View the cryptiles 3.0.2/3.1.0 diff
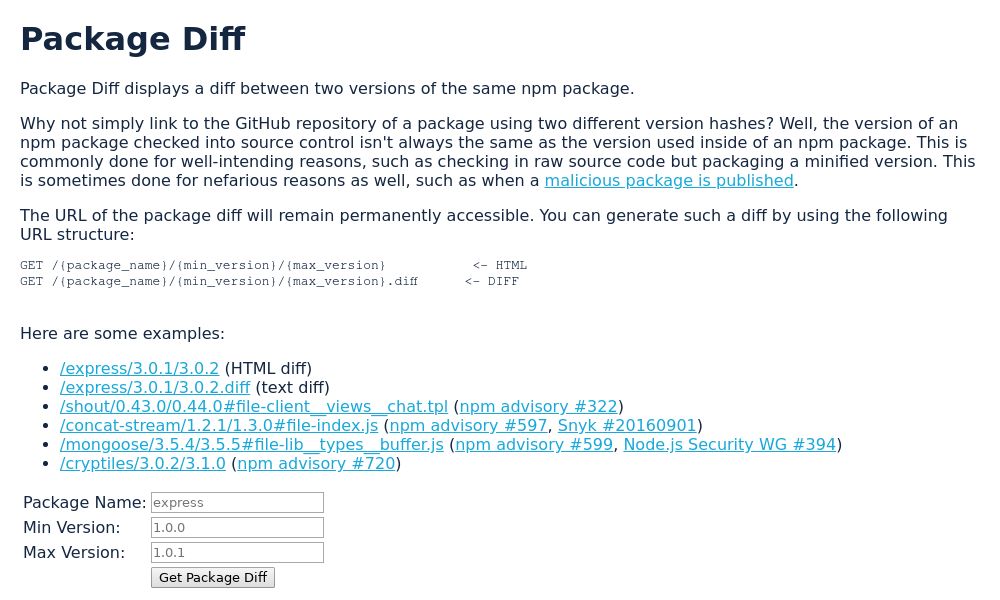Screen dimensions: 1000x600 [x=142, y=463]
